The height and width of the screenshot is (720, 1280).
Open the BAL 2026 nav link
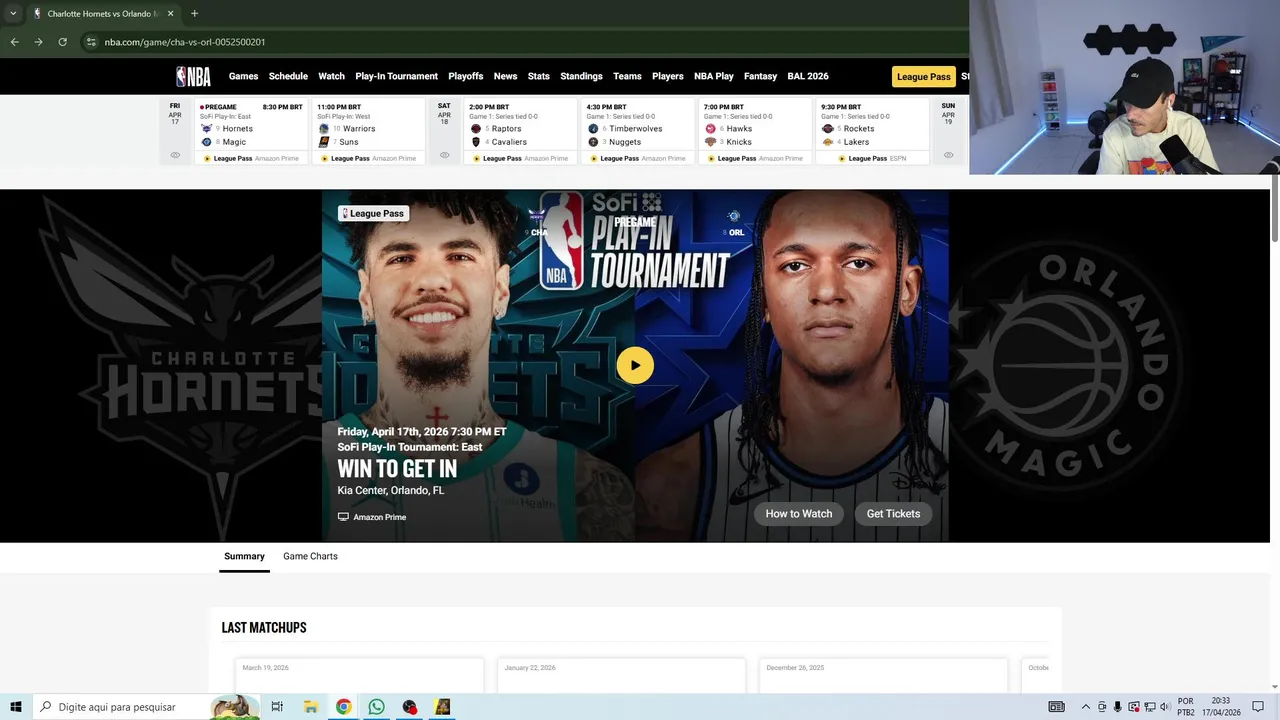pyautogui.click(x=808, y=76)
